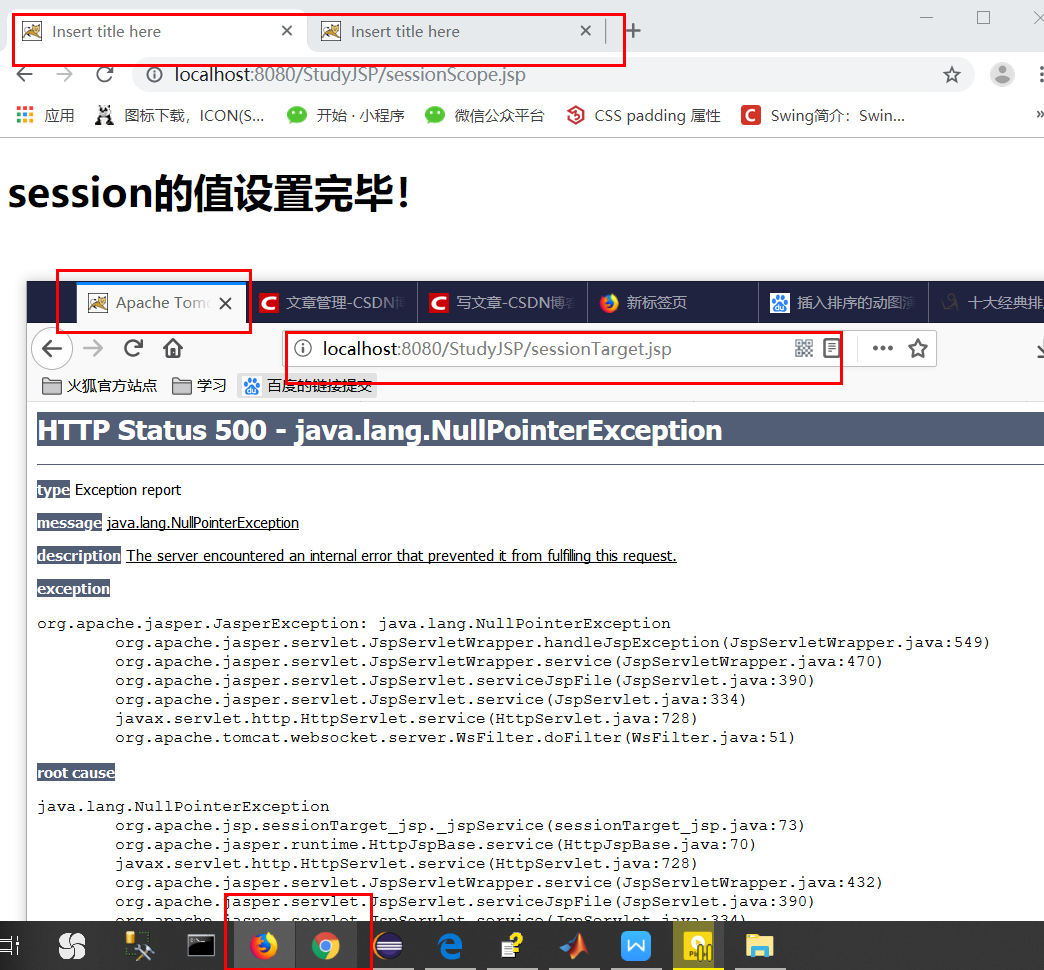Open Eclipse from the Windows taskbar
Viewport: 1044px width, 970px height.
[x=388, y=946]
